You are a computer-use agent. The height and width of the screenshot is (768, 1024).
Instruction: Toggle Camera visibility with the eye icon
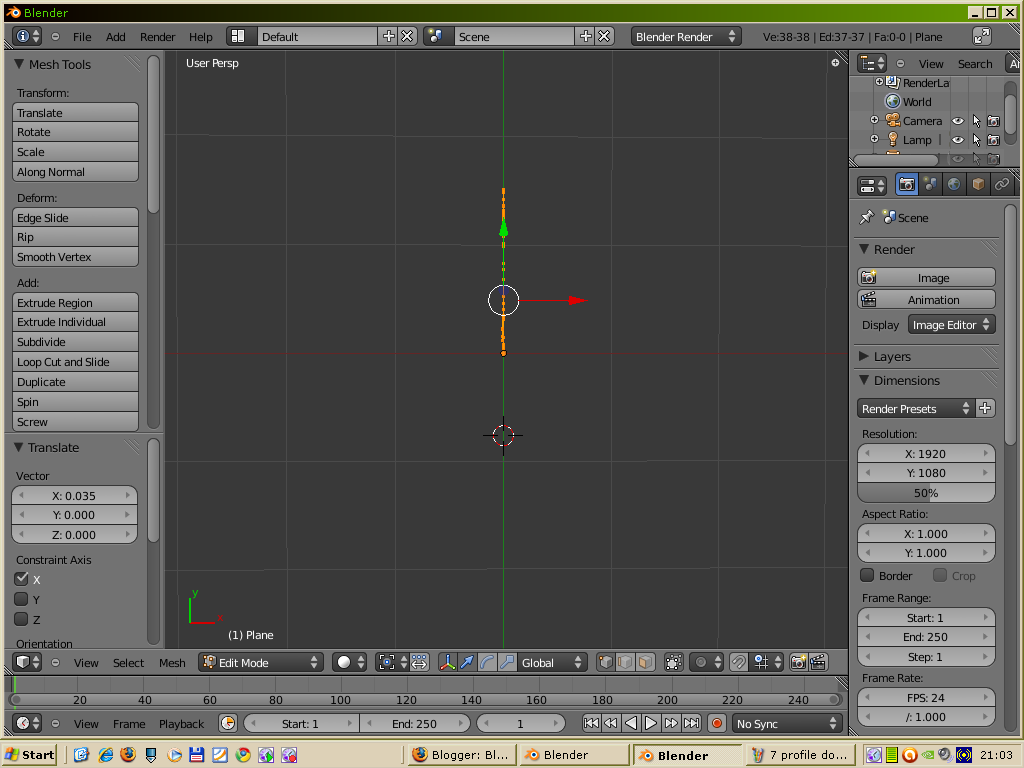pyautogui.click(x=958, y=120)
